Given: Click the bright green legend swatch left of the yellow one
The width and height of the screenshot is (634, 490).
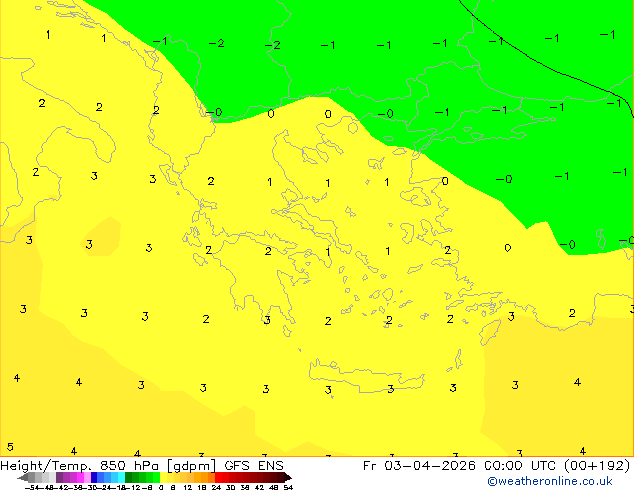Looking at the screenshot, I should pyautogui.click(x=156, y=477).
